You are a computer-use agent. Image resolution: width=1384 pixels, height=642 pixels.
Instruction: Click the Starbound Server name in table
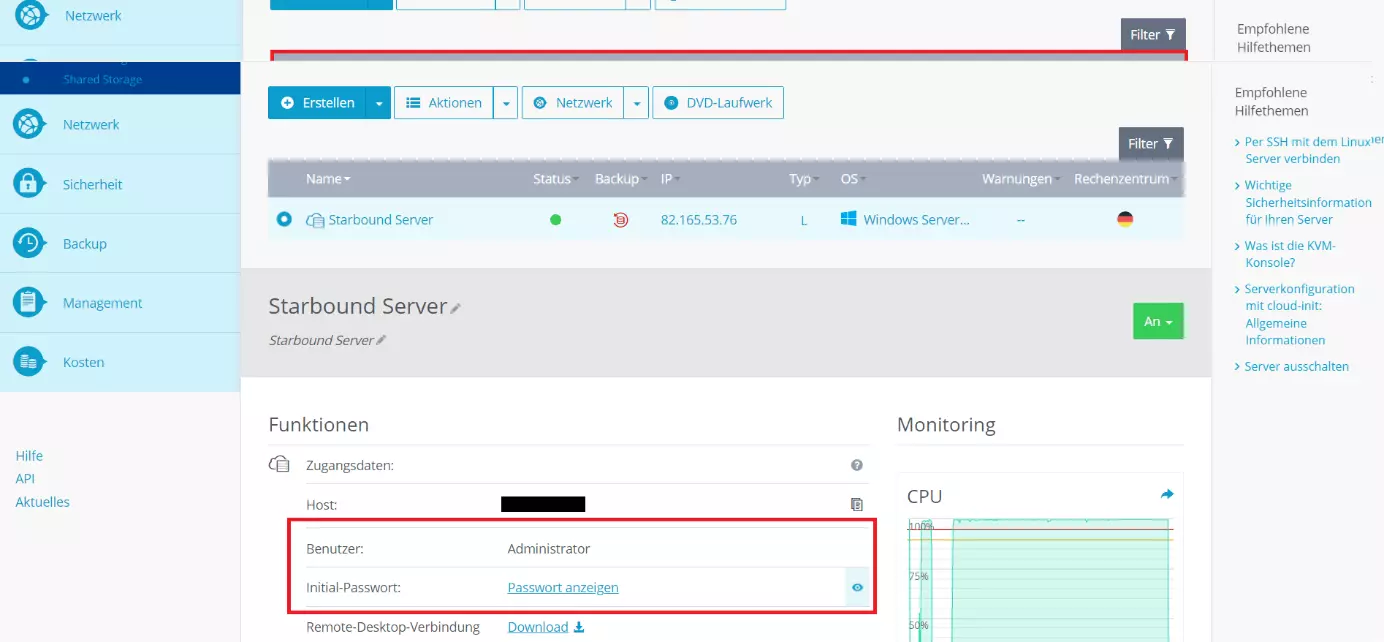pos(381,220)
